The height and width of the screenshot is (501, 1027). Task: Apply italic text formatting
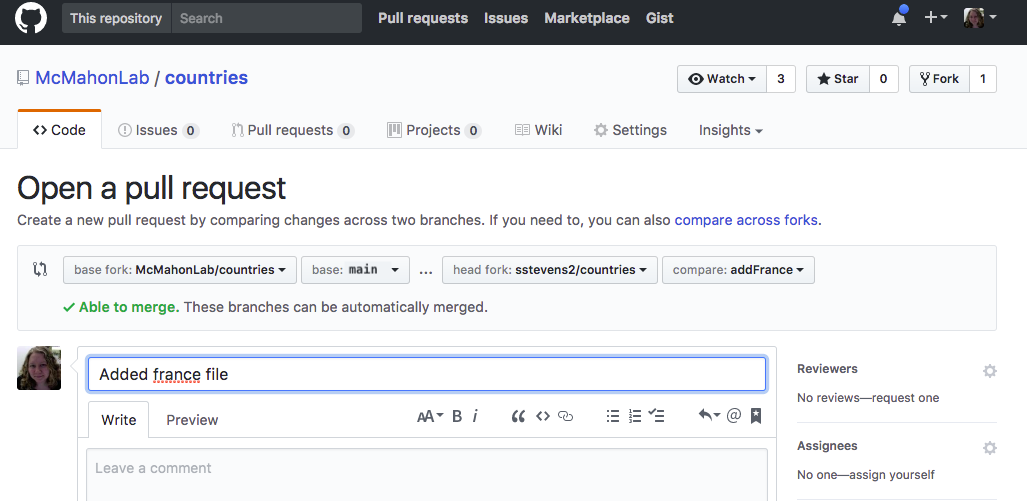click(476, 416)
